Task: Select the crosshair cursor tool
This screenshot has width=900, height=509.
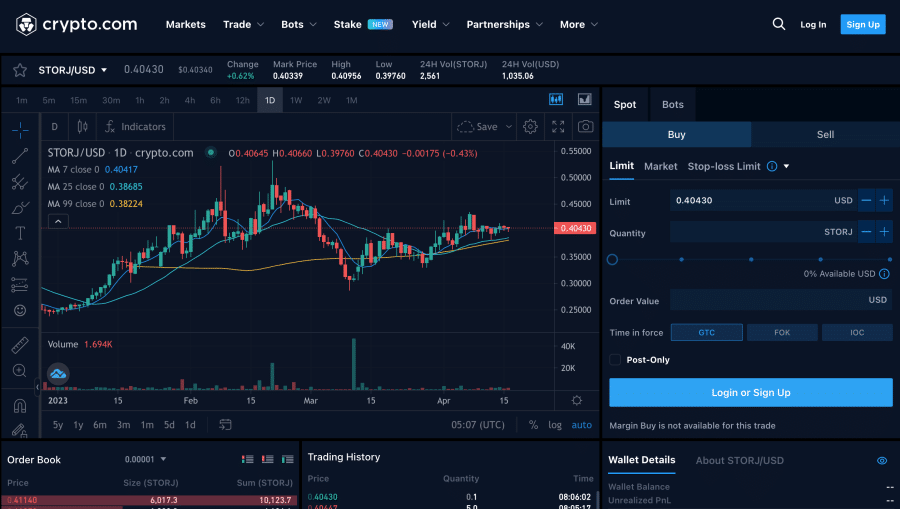Action: coord(20,130)
